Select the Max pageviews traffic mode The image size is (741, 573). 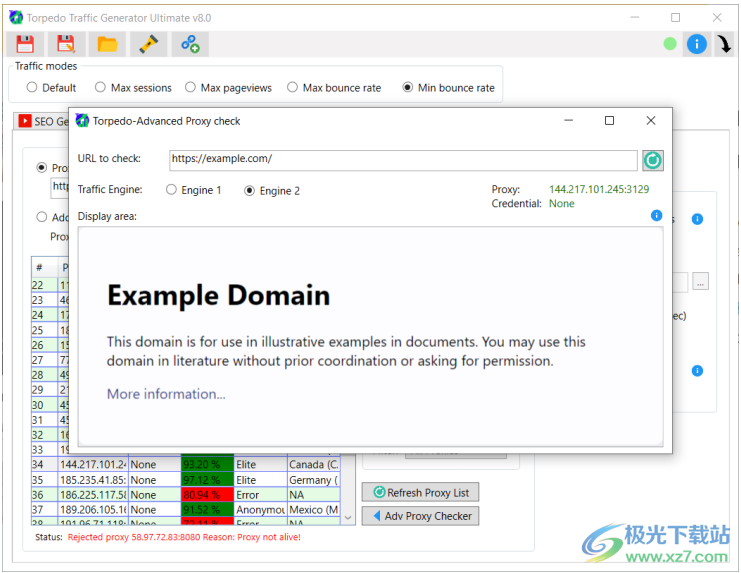click(228, 87)
